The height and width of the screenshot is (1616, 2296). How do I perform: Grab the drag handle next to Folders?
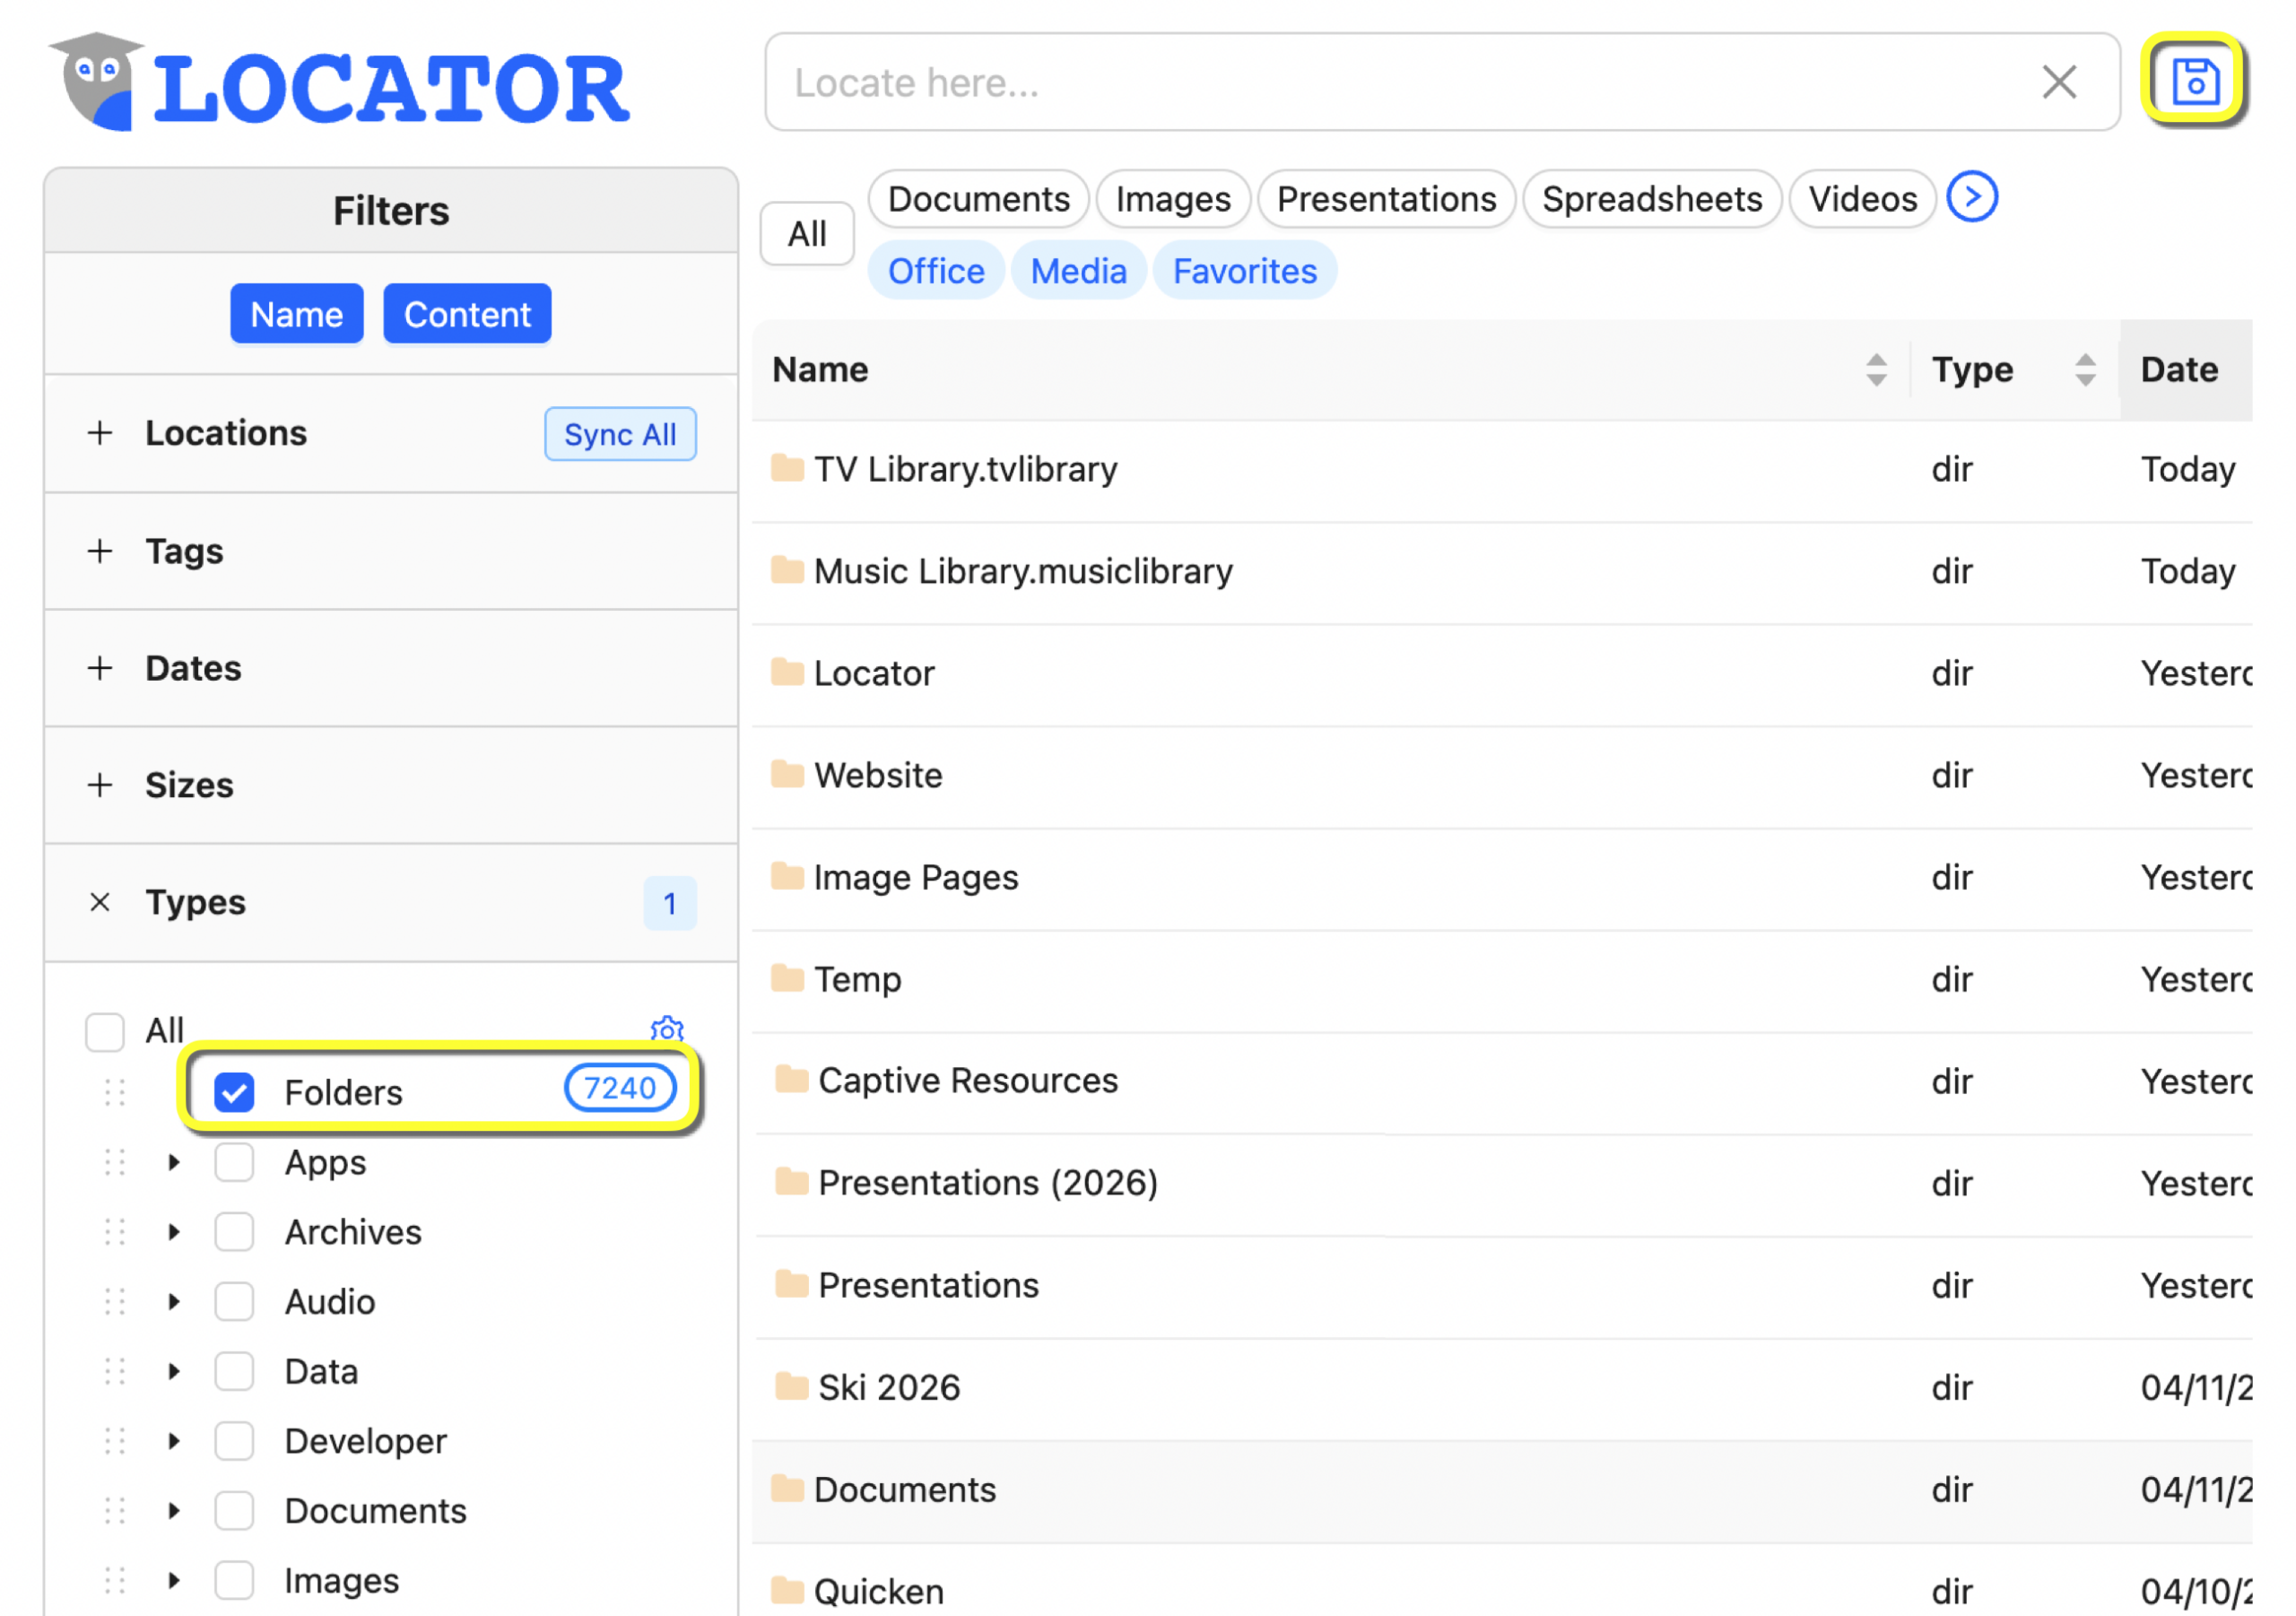pyautogui.click(x=114, y=1091)
